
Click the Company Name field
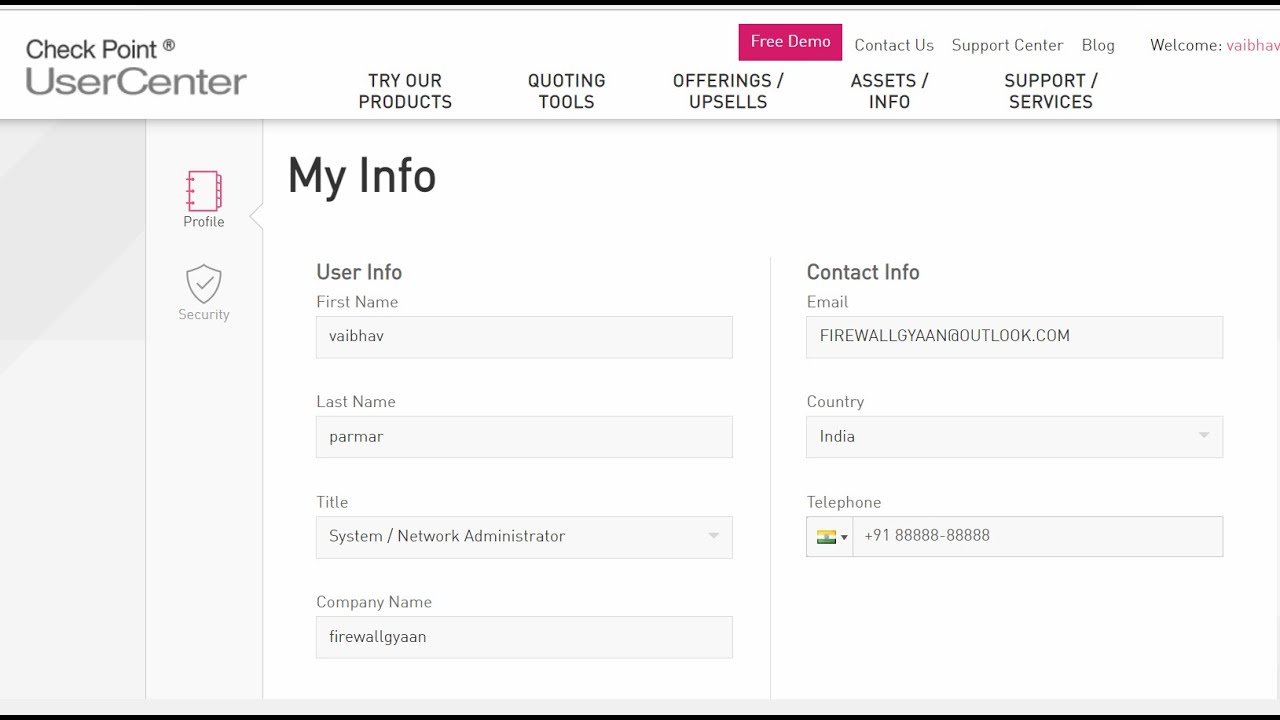click(x=524, y=637)
